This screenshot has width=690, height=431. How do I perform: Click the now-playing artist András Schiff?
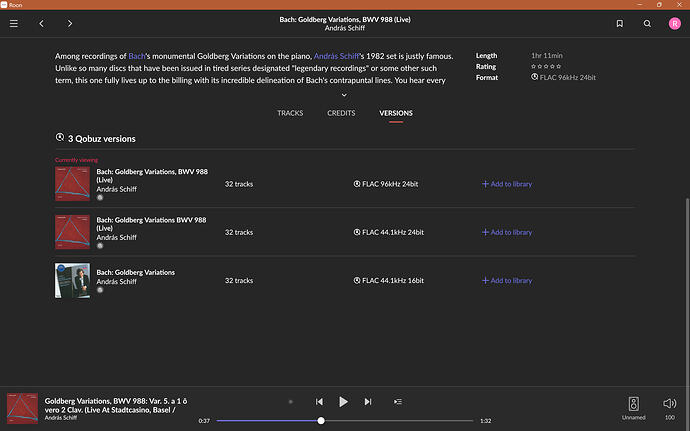[61, 418]
